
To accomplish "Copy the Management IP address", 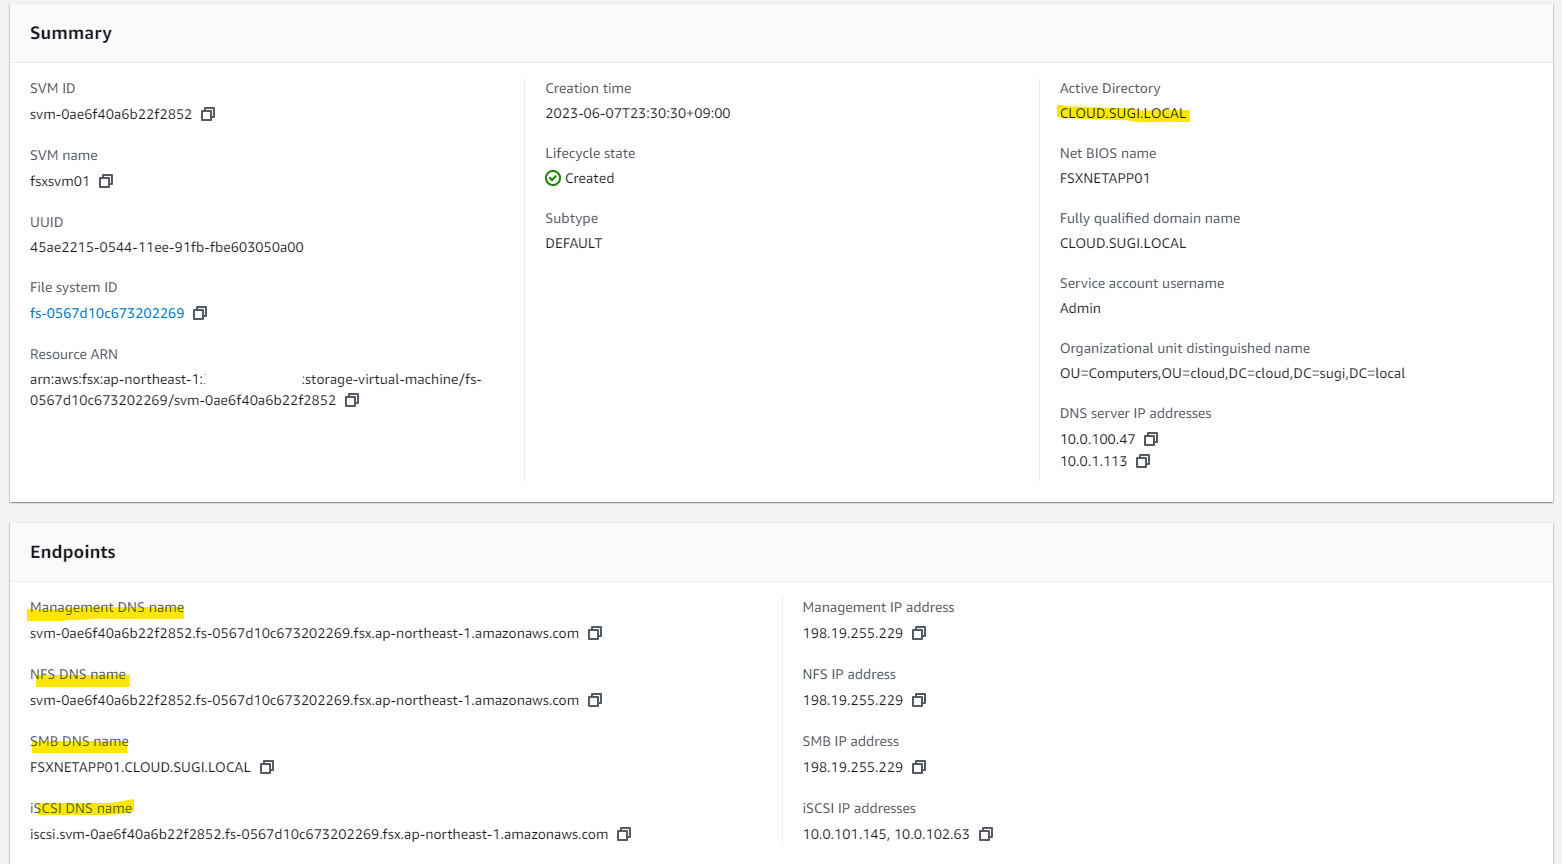I will [x=919, y=633].
